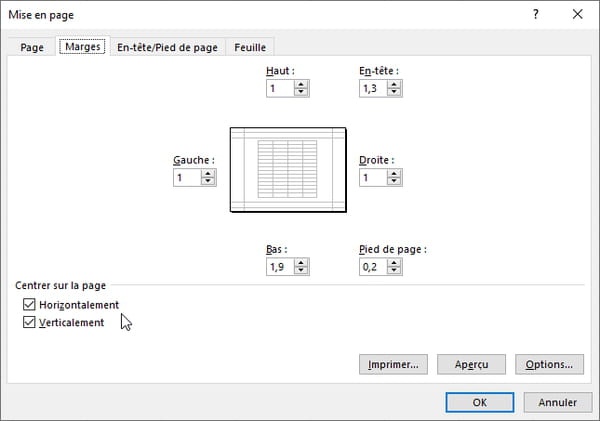This screenshot has width=600, height=421.
Task: Click the Pied de page input field
Action: coord(373,267)
